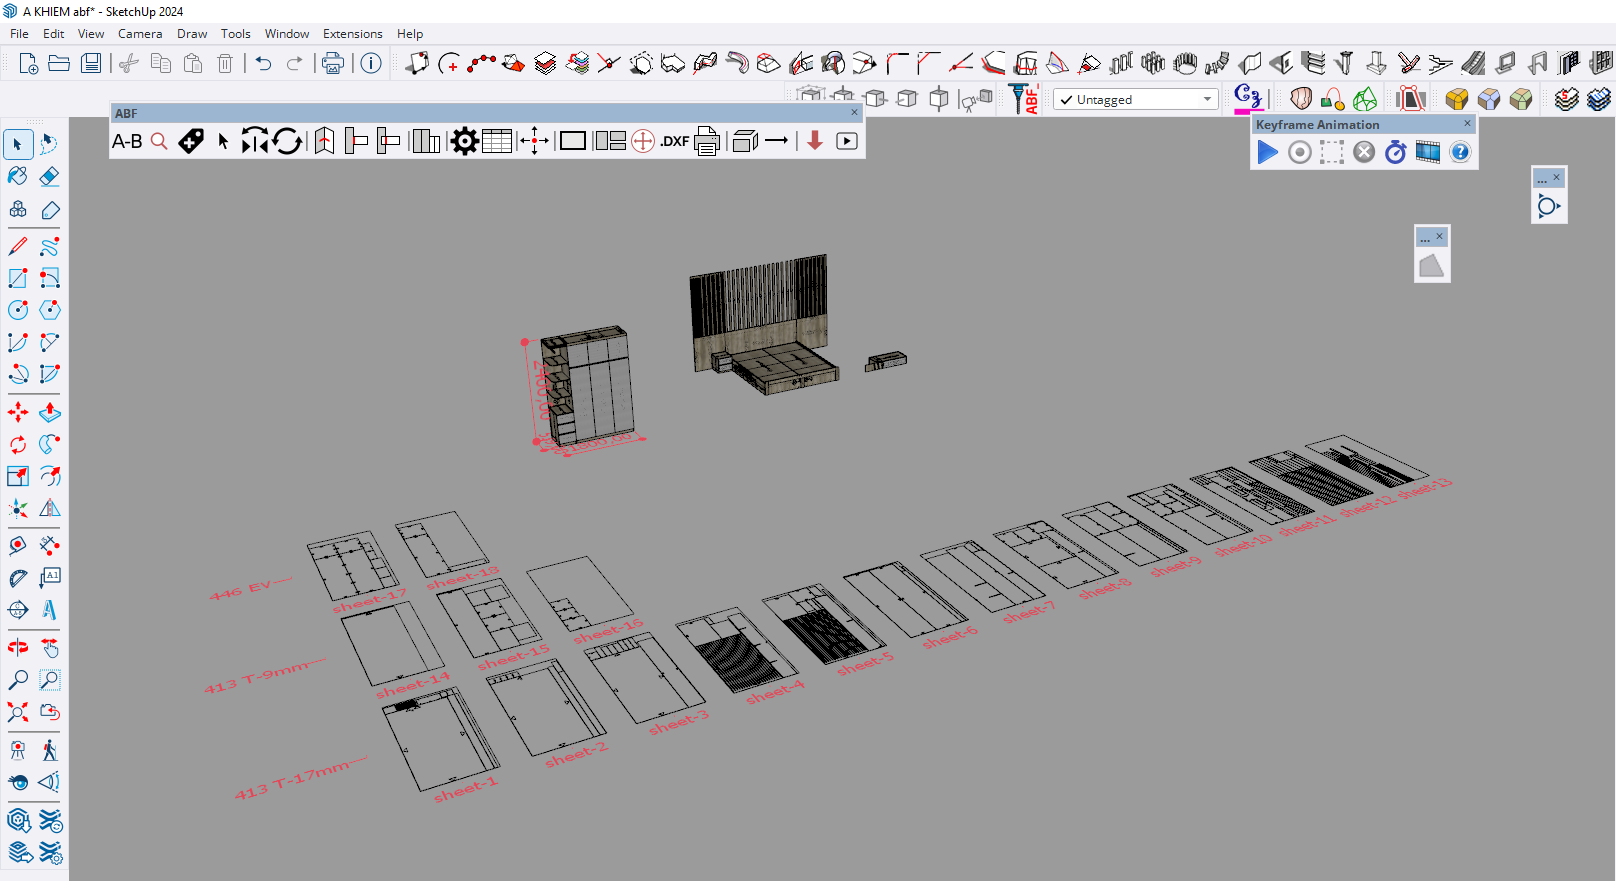The image size is (1616, 881).
Task: Click the record keyframe button
Action: tap(1299, 152)
